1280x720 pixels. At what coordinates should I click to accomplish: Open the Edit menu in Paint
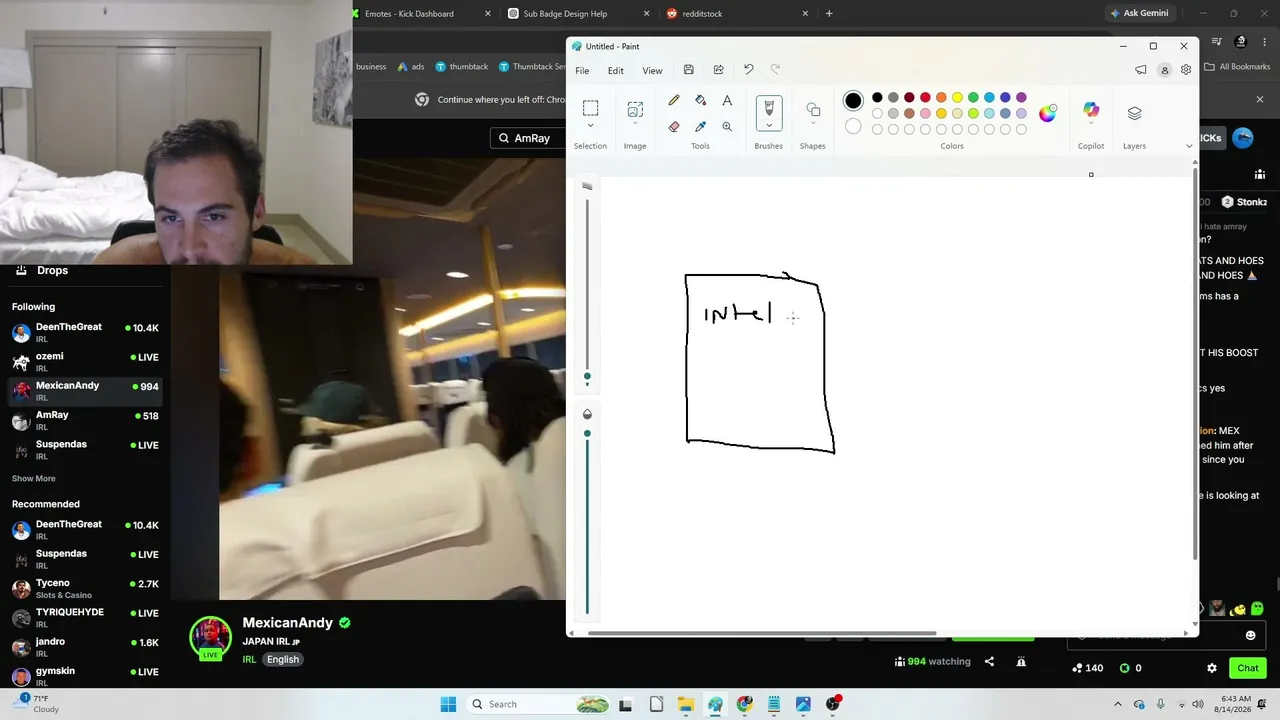point(615,70)
